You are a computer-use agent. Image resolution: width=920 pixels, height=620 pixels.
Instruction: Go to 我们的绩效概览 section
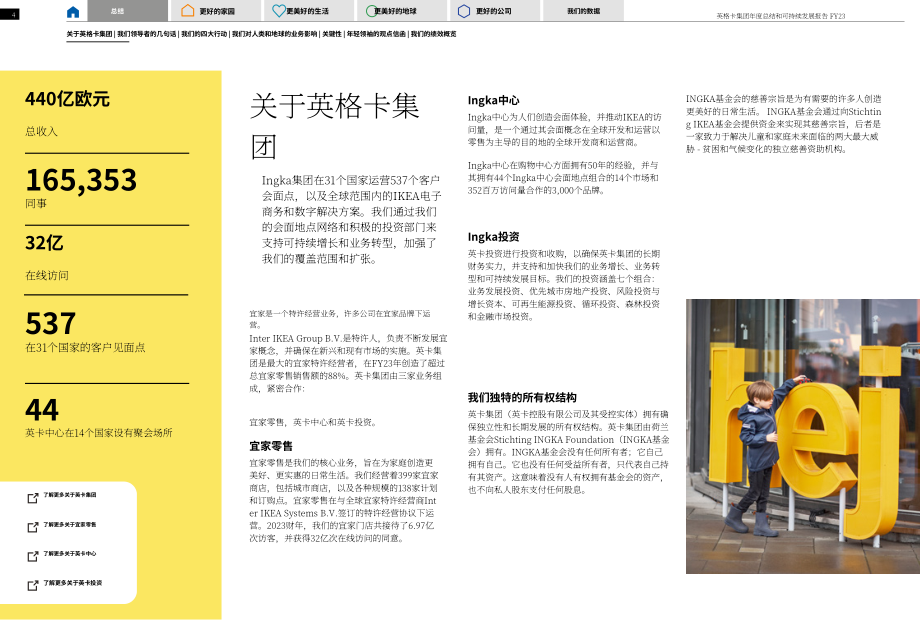pyautogui.click(x=434, y=34)
